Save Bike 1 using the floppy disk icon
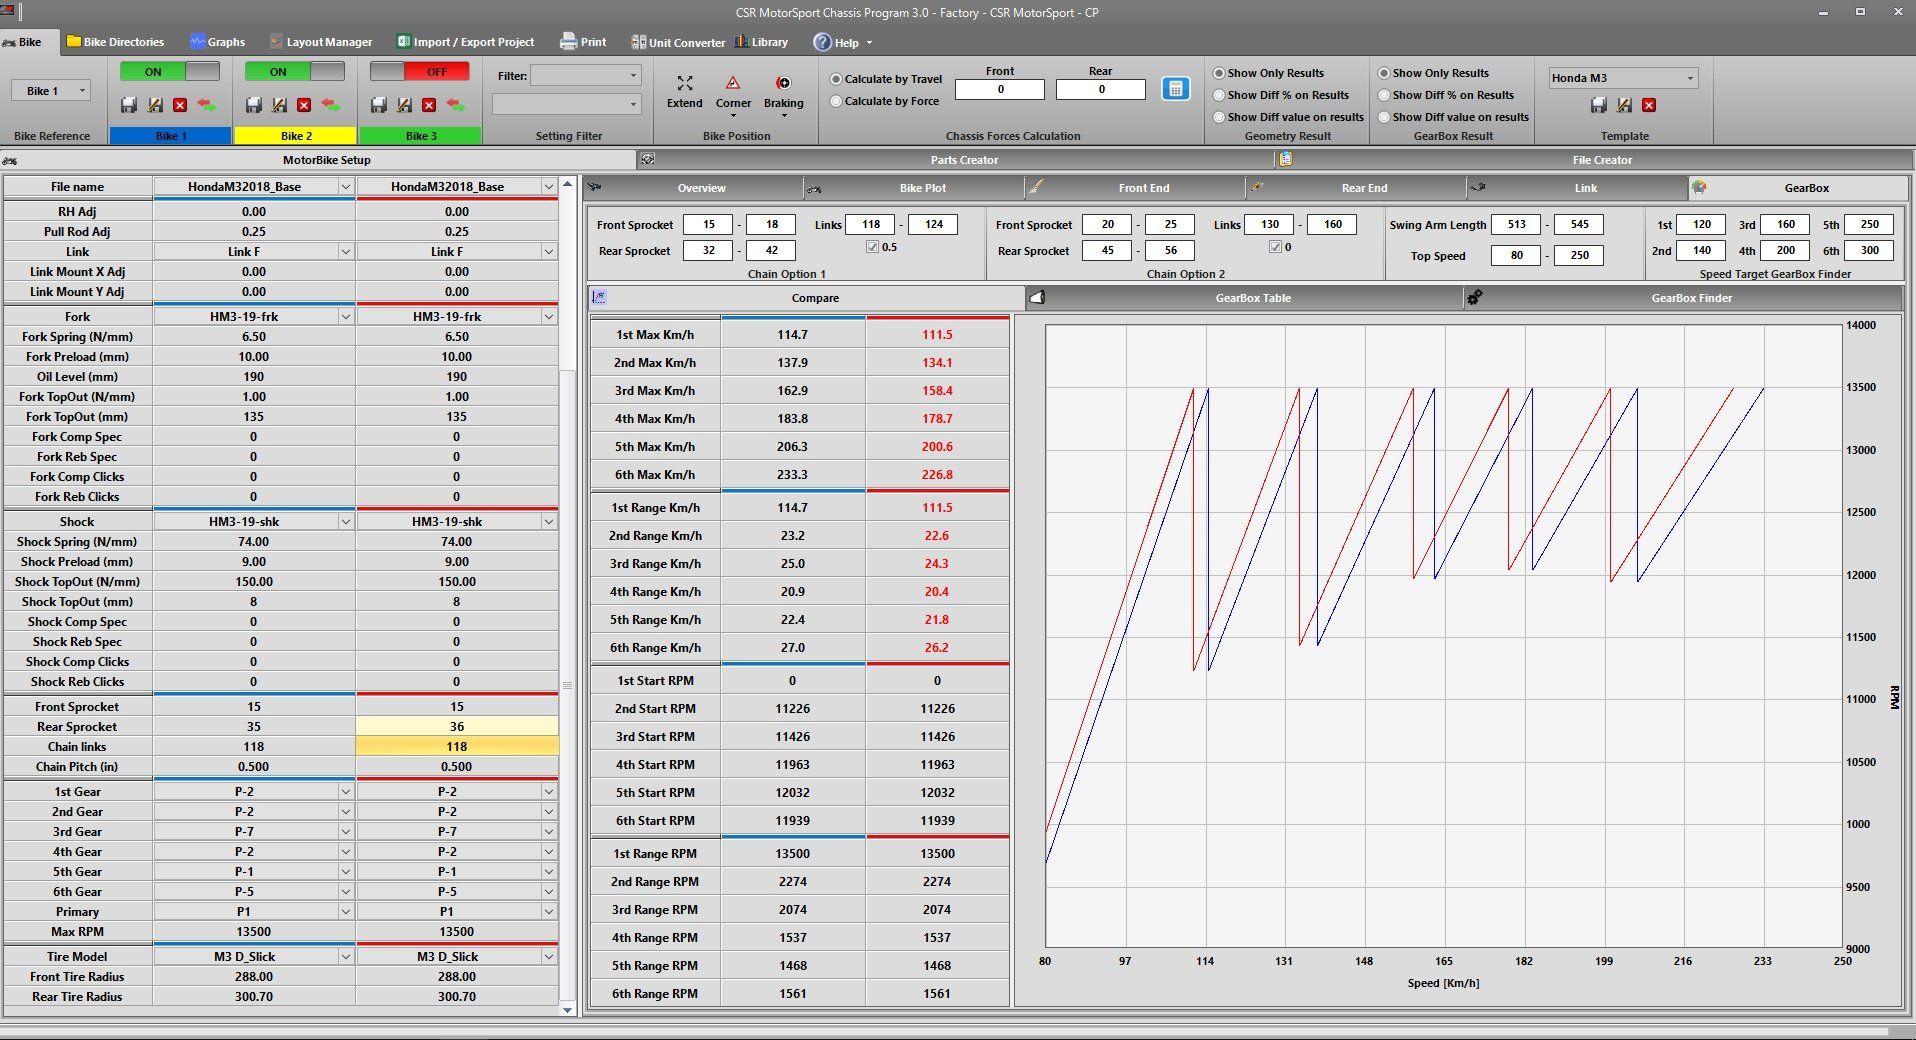The width and height of the screenshot is (1916, 1040). pos(129,105)
